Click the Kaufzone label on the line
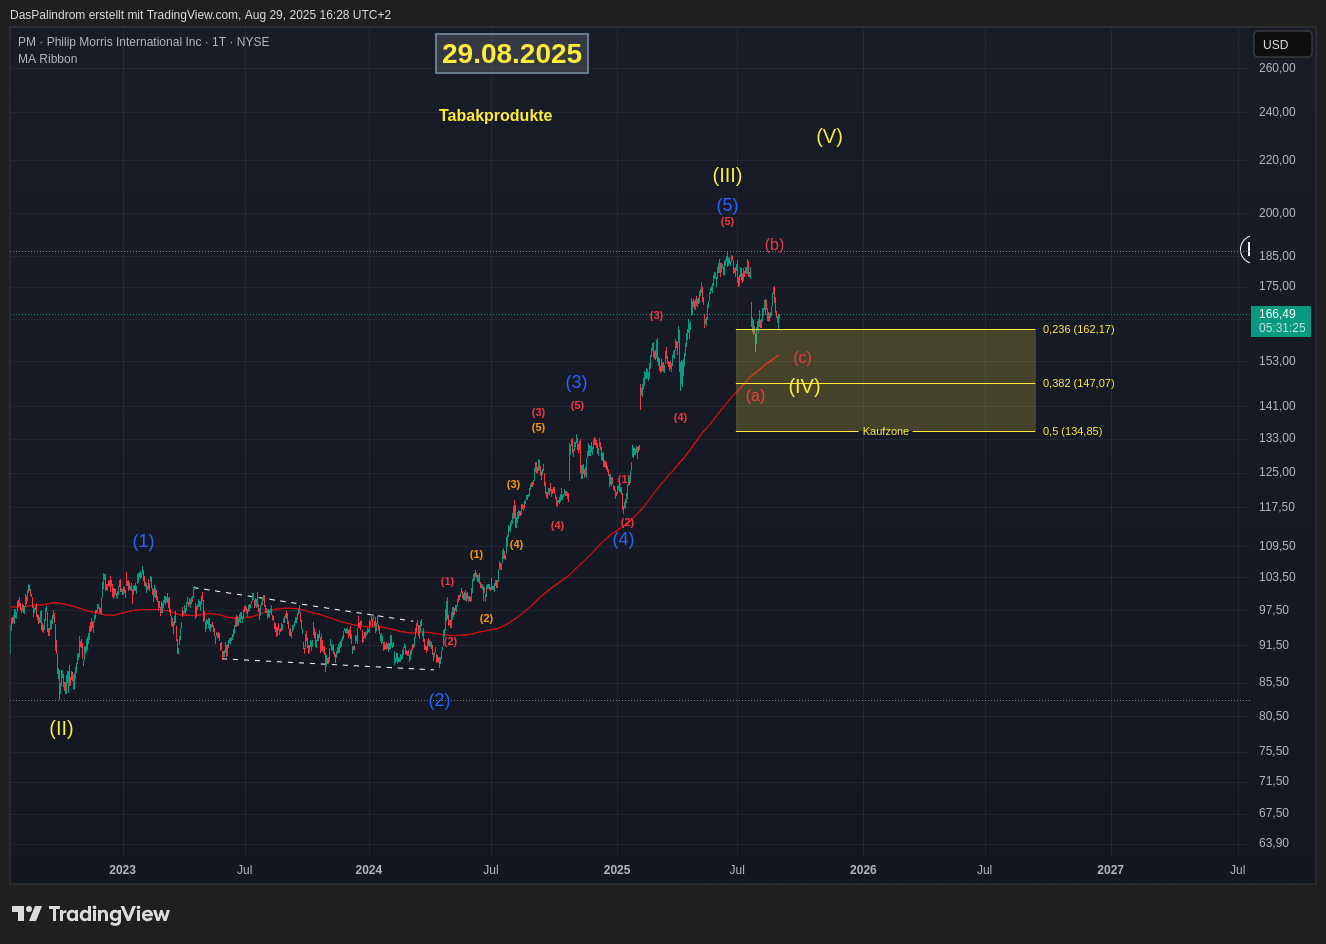This screenshot has height=944, width=1326. tap(885, 431)
